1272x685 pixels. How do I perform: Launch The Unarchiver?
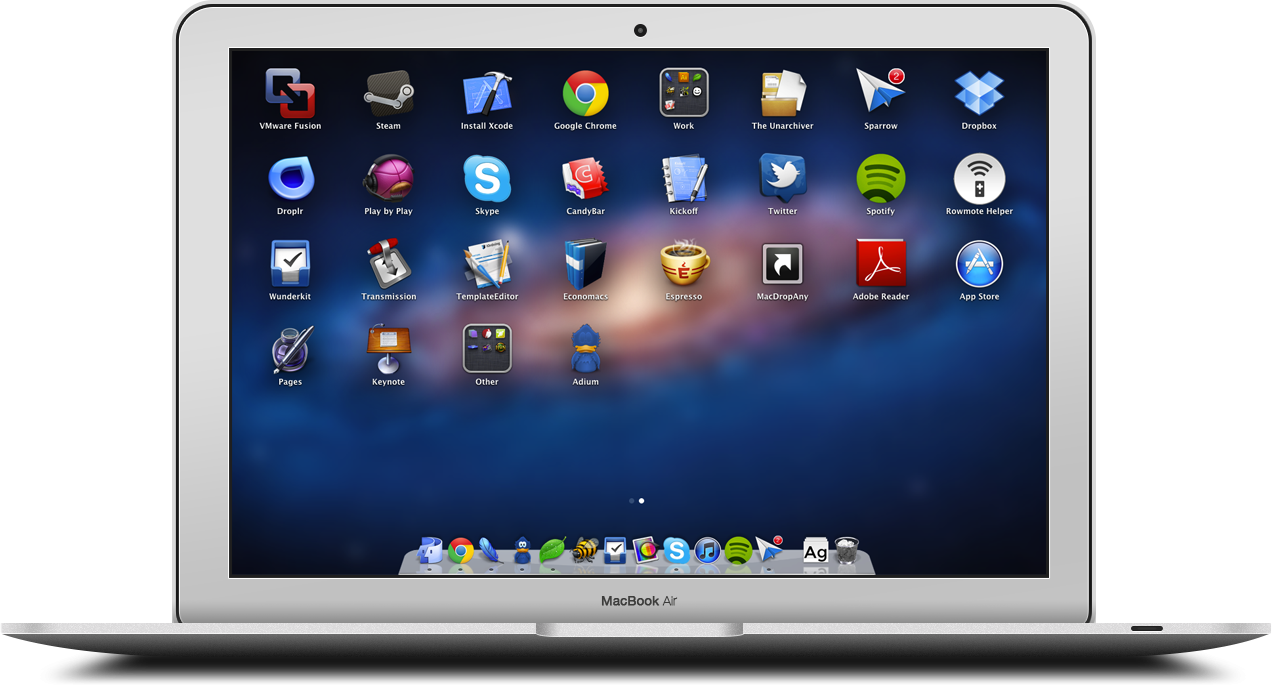pyautogui.click(x=783, y=94)
